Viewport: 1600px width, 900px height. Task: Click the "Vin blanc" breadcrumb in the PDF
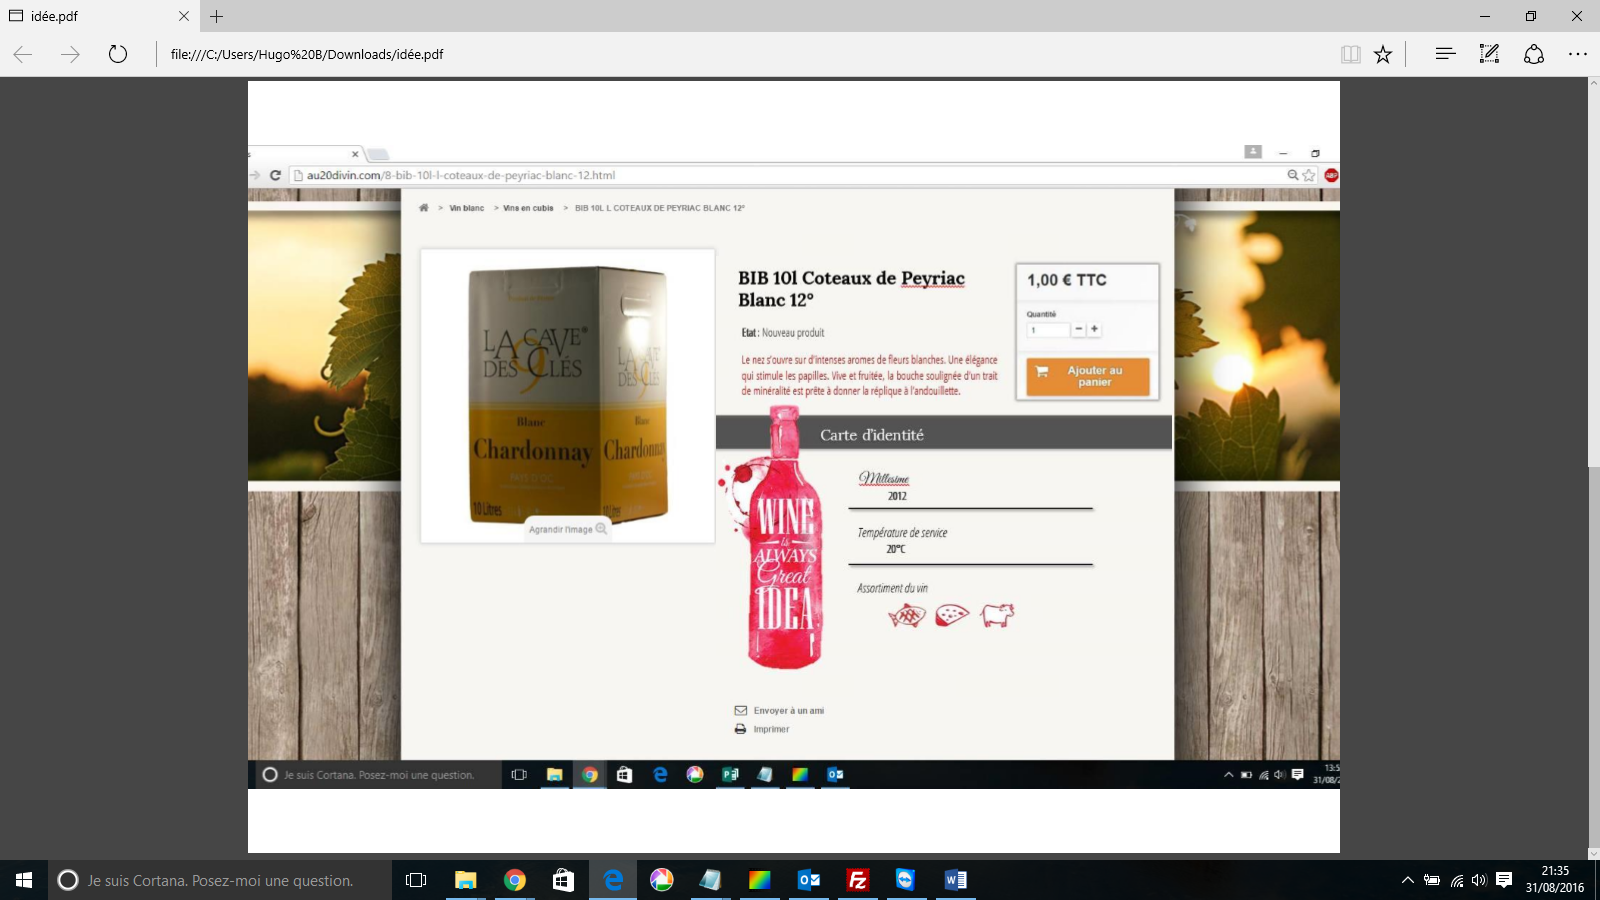[x=466, y=208]
